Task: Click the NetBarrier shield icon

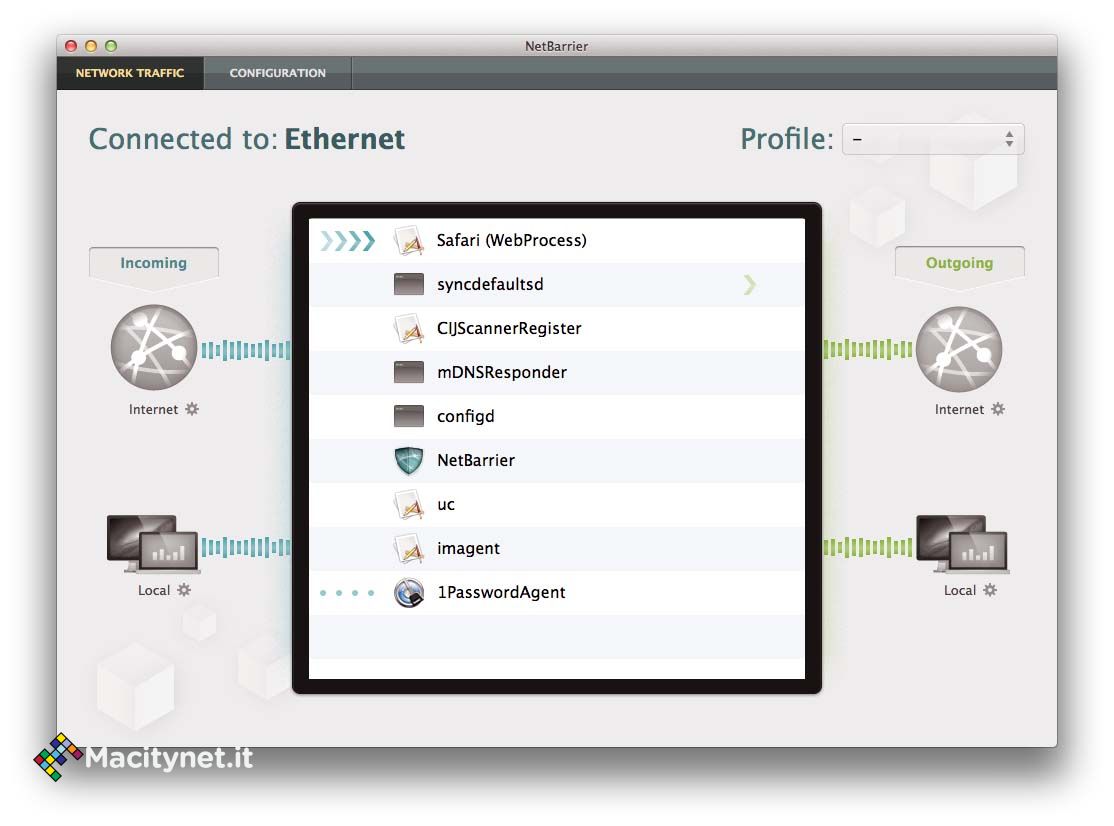Action: 409,460
